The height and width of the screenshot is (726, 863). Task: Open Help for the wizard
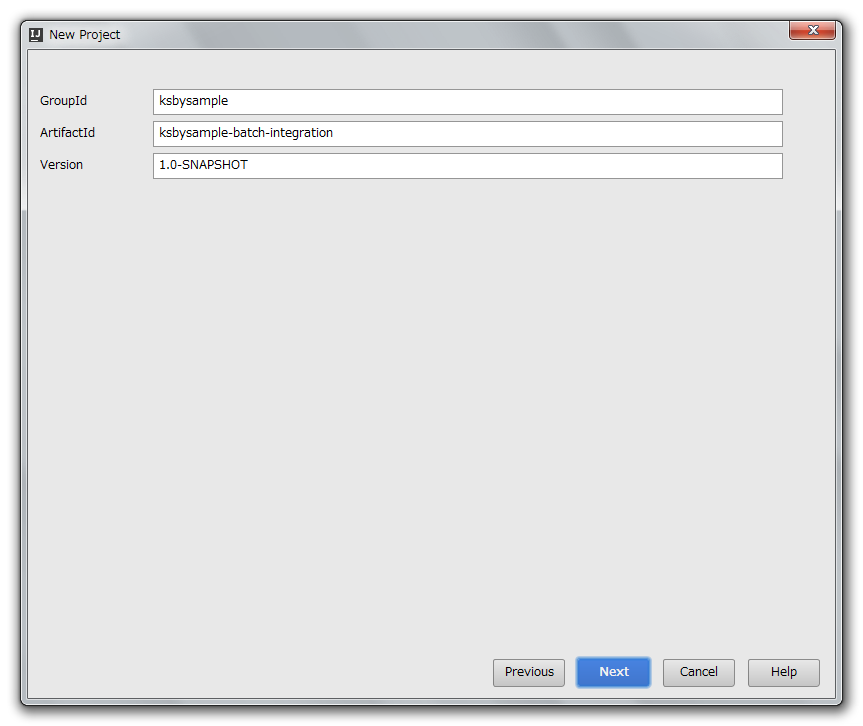[784, 673]
